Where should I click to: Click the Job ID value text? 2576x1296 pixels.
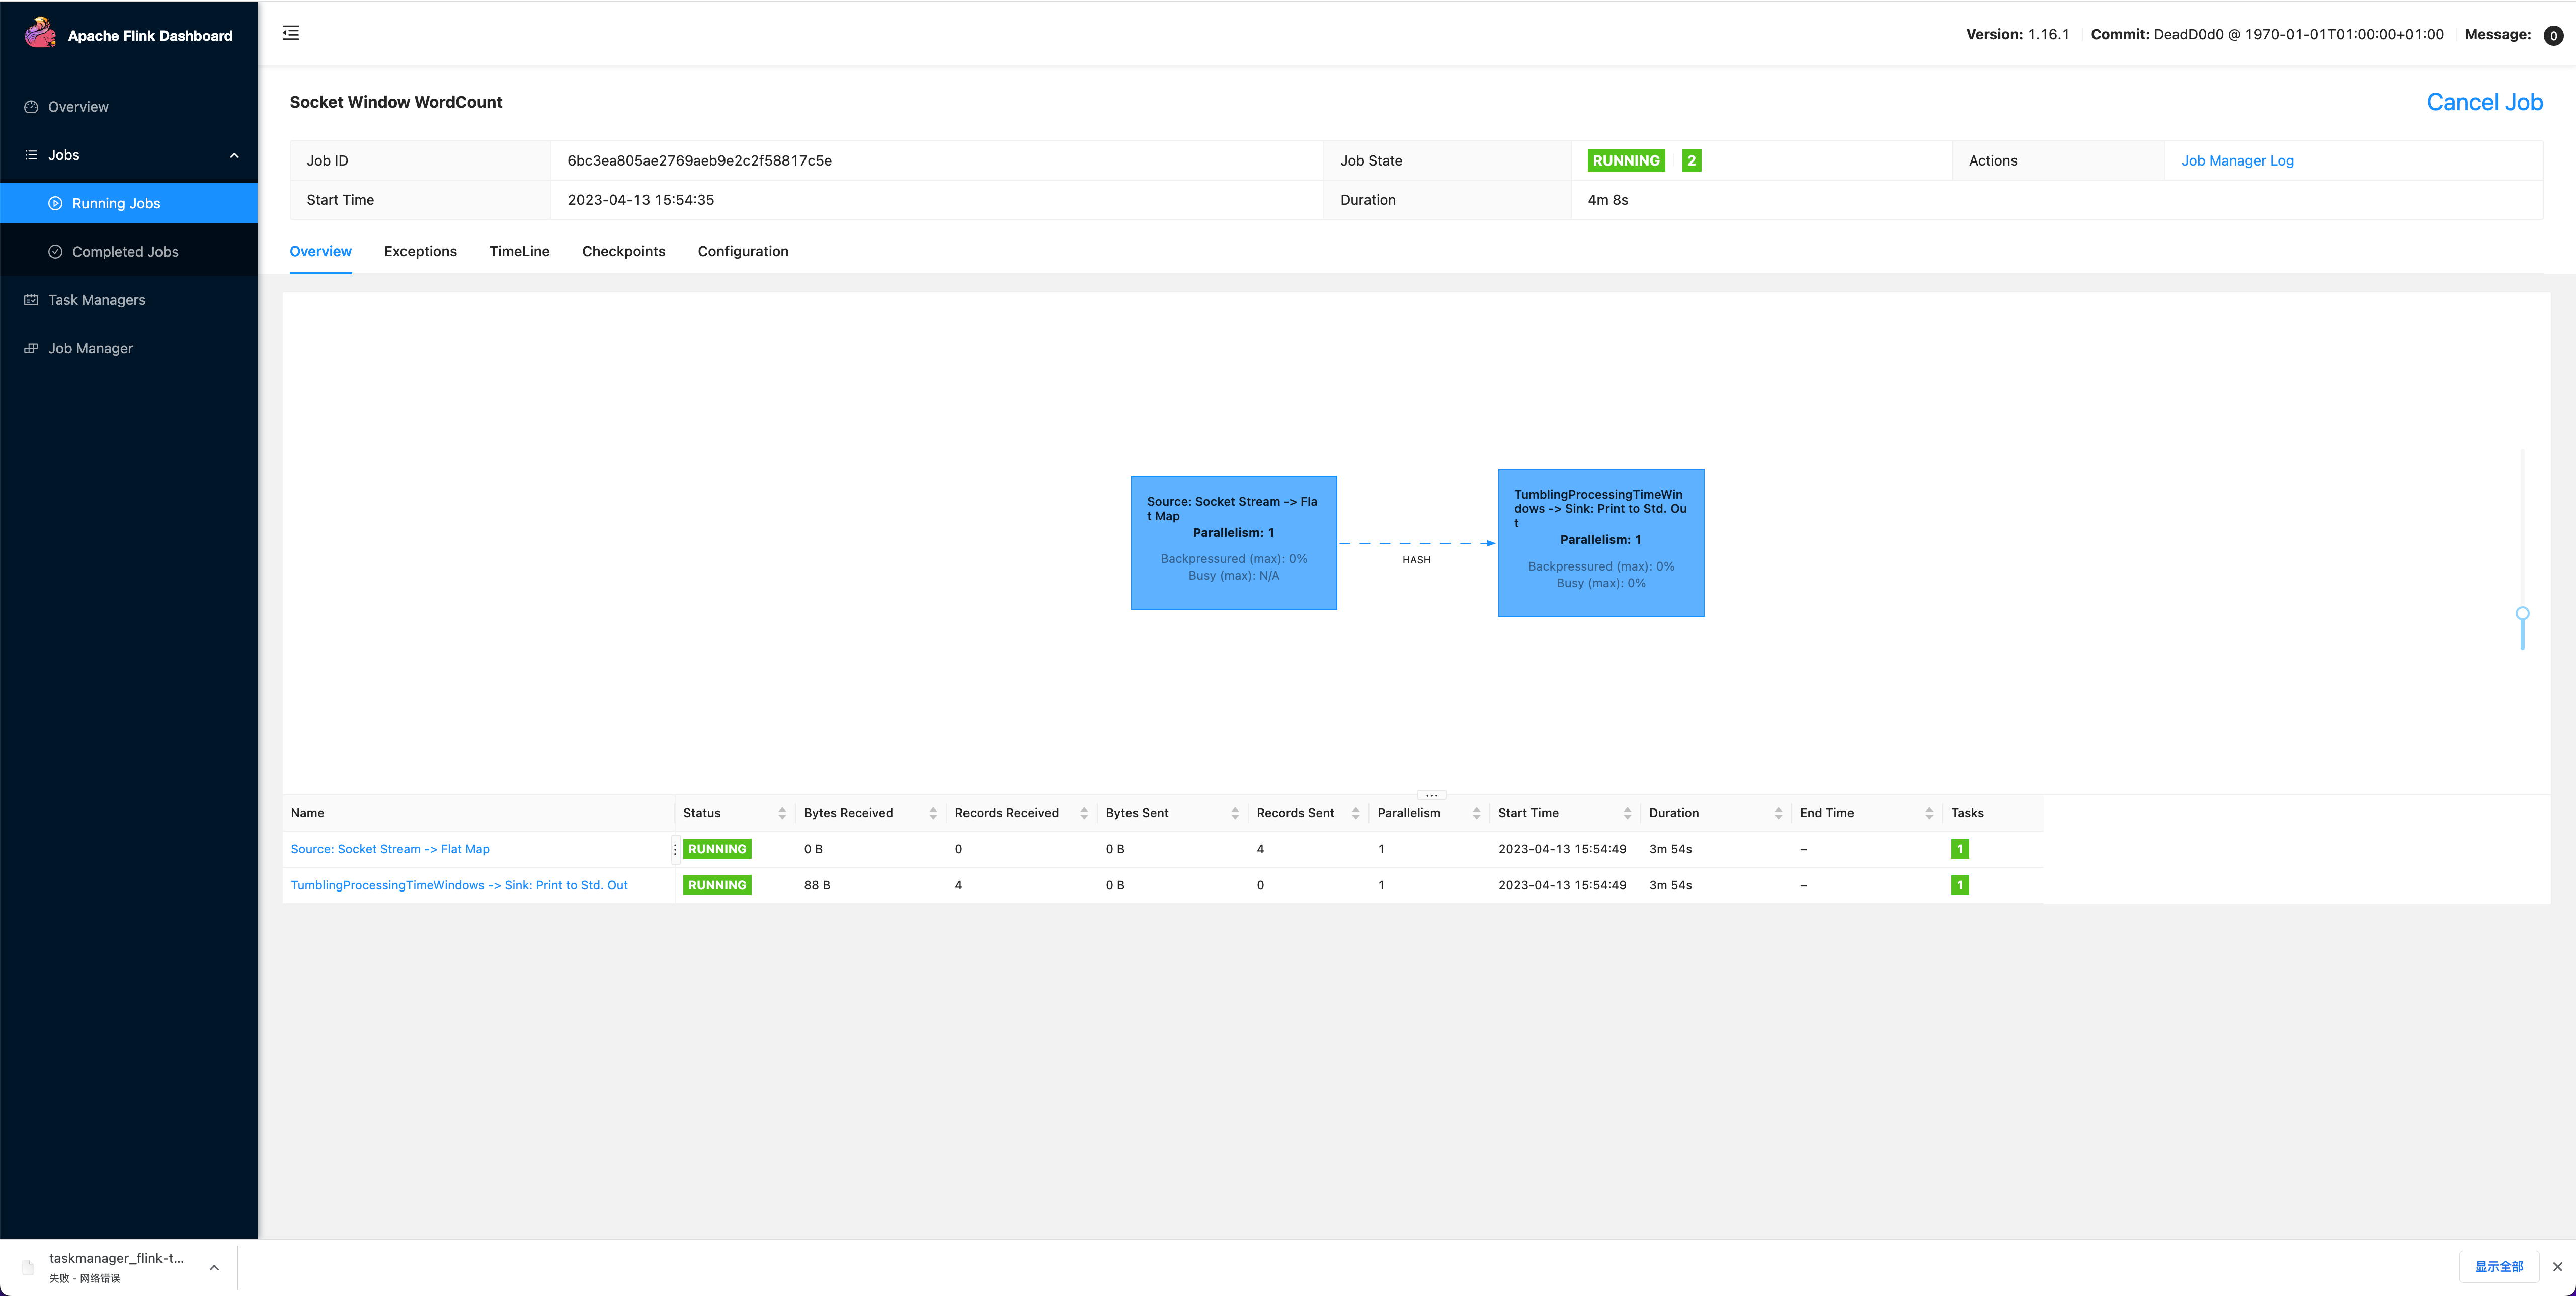pos(699,160)
